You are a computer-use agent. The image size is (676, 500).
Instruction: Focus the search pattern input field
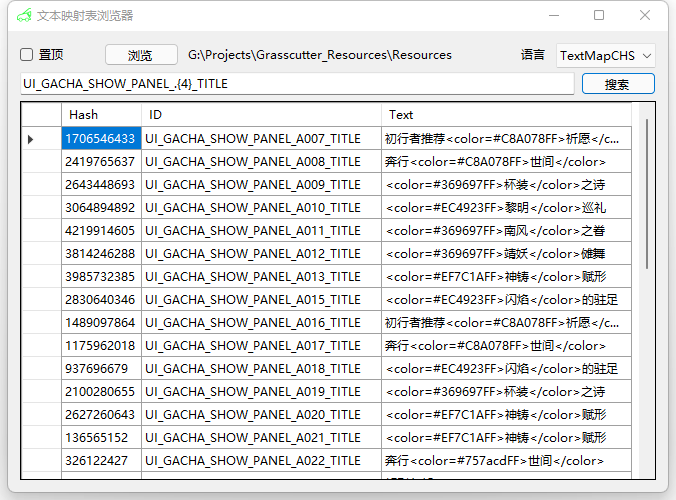point(296,84)
